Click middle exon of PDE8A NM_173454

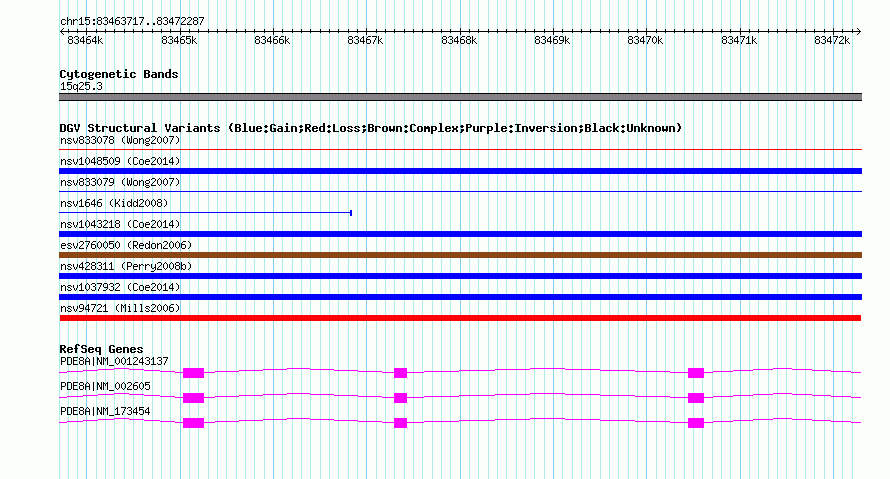tap(401, 423)
